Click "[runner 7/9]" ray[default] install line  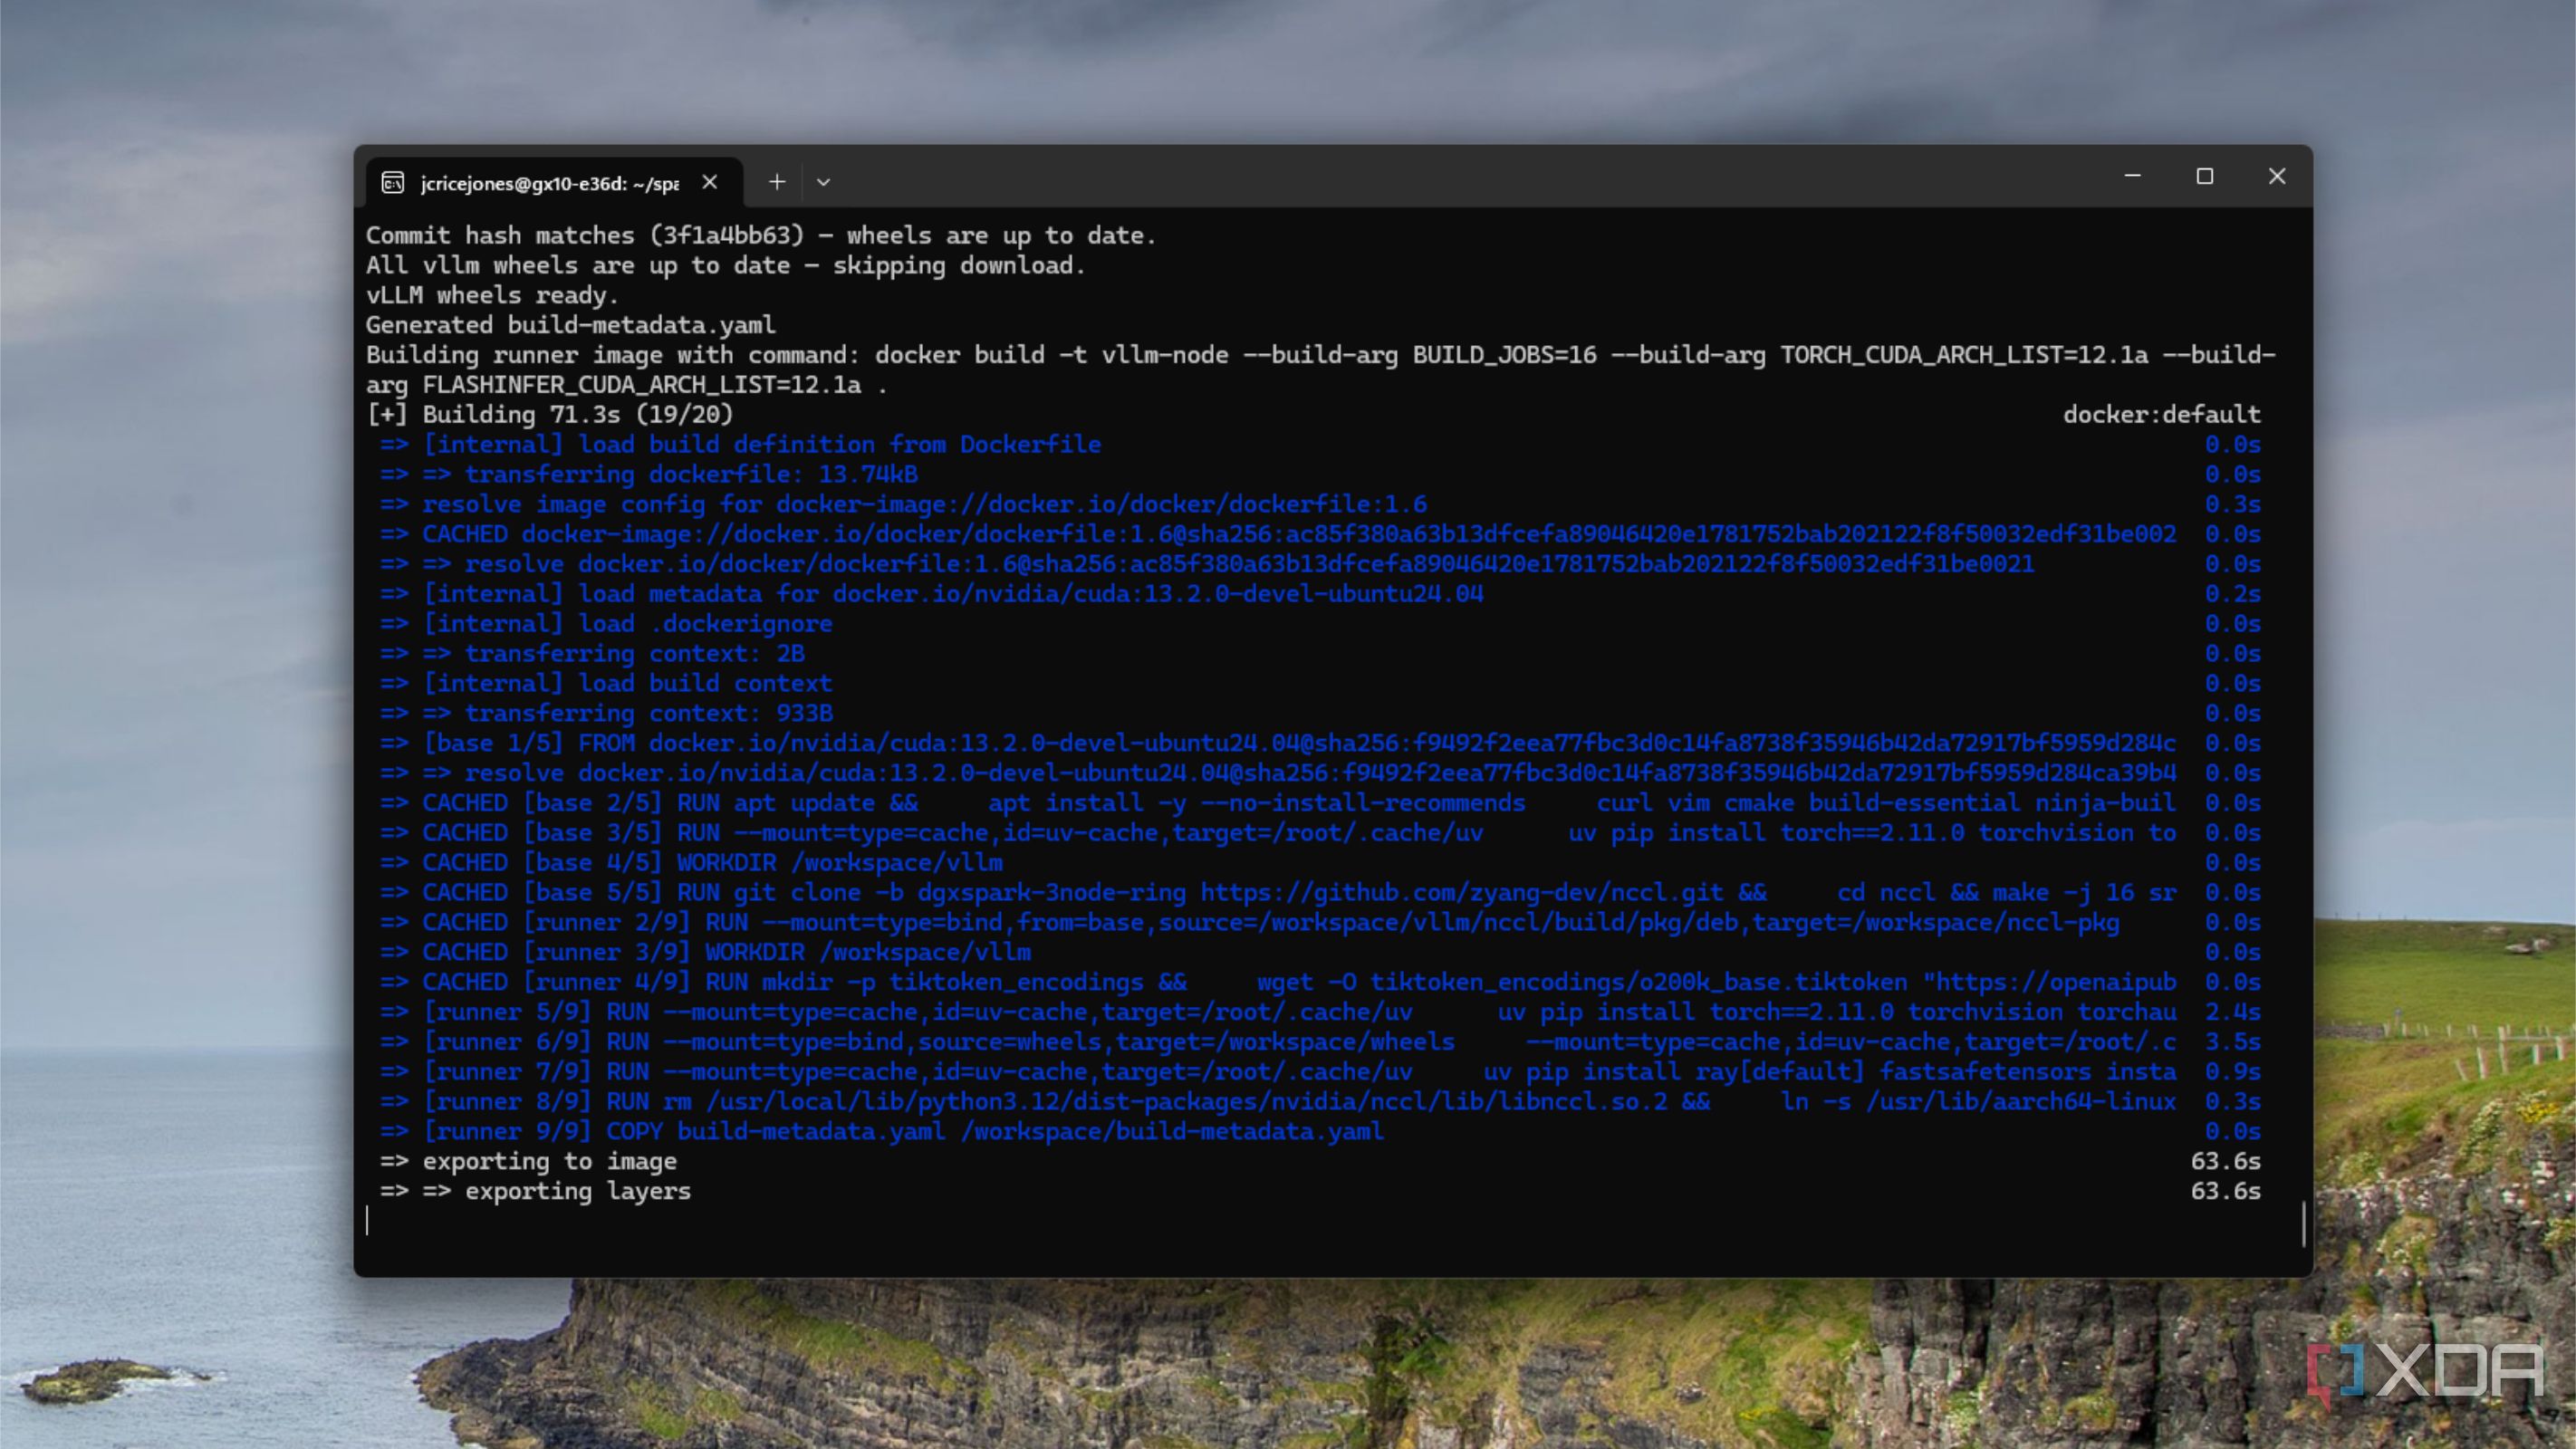click(1278, 1072)
